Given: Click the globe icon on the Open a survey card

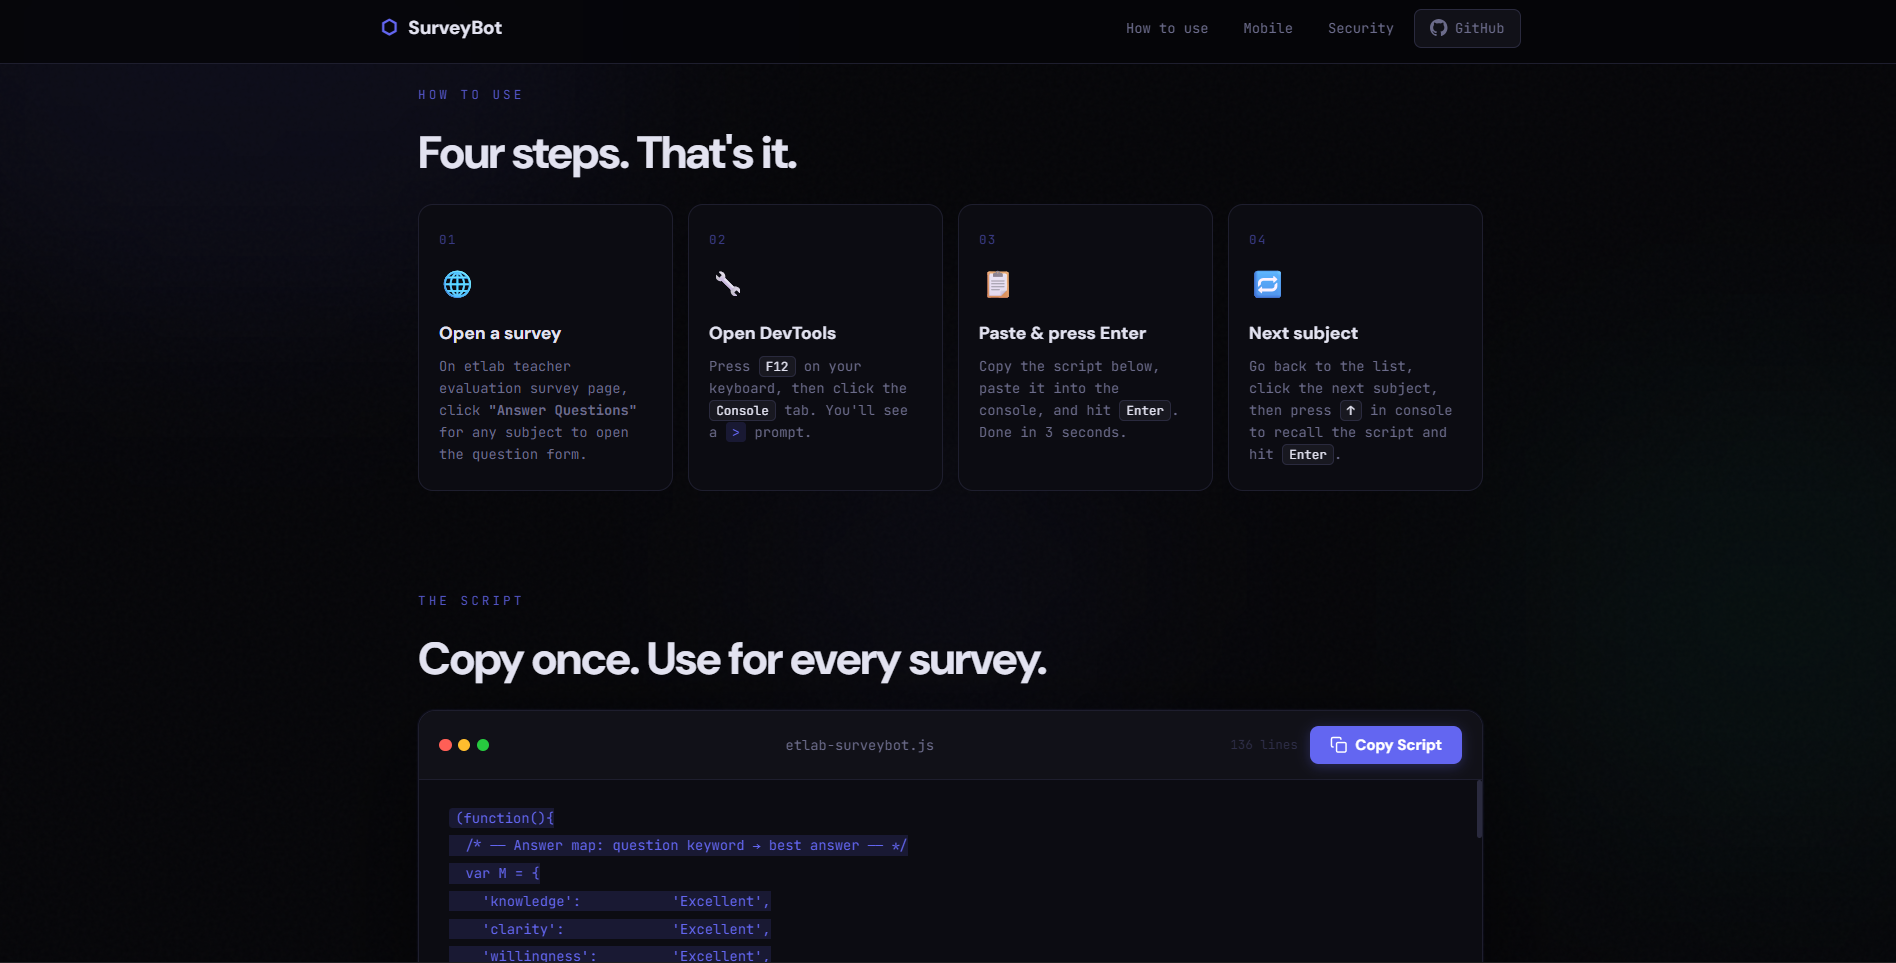Looking at the screenshot, I should [x=457, y=284].
